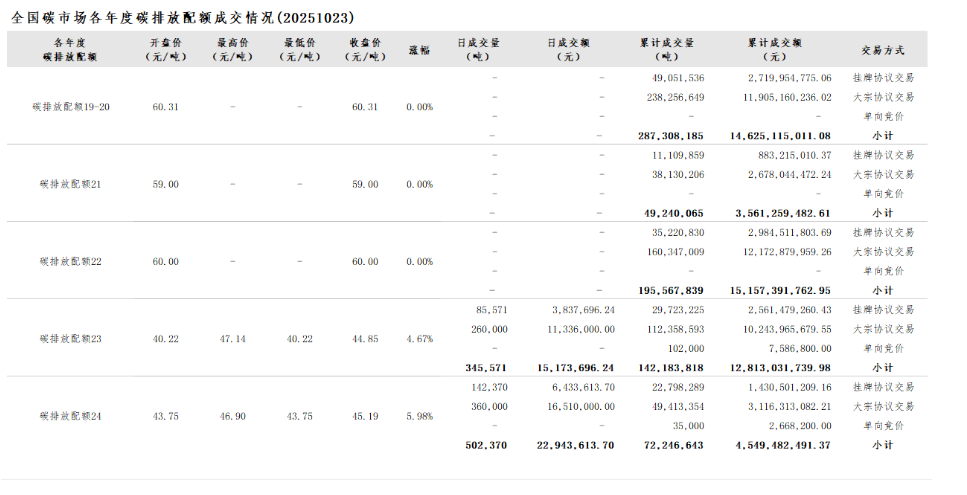Click the 5.98% change value cell
The image size is (967, 495).
[x=419, y=415]
